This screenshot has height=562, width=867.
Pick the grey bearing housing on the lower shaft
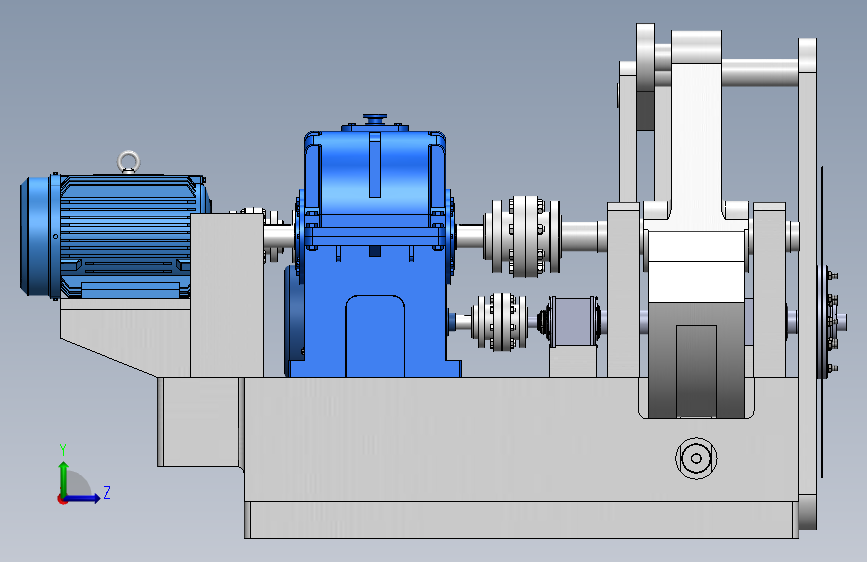tap(572, 322)
